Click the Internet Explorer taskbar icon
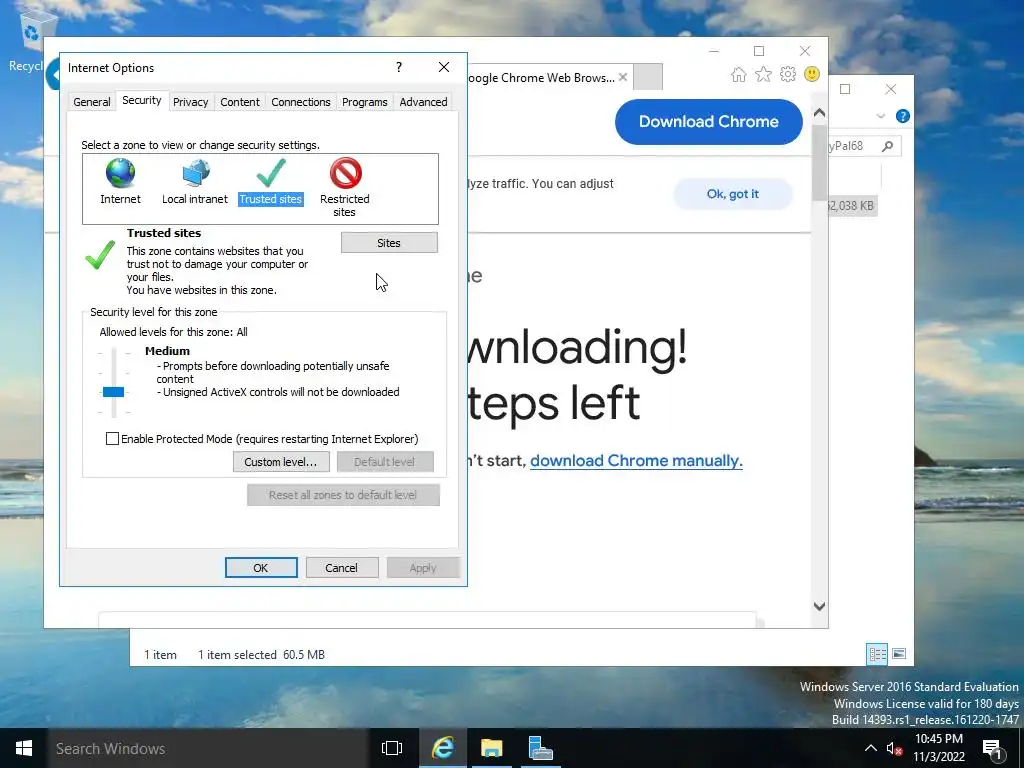 pos(443,748)
